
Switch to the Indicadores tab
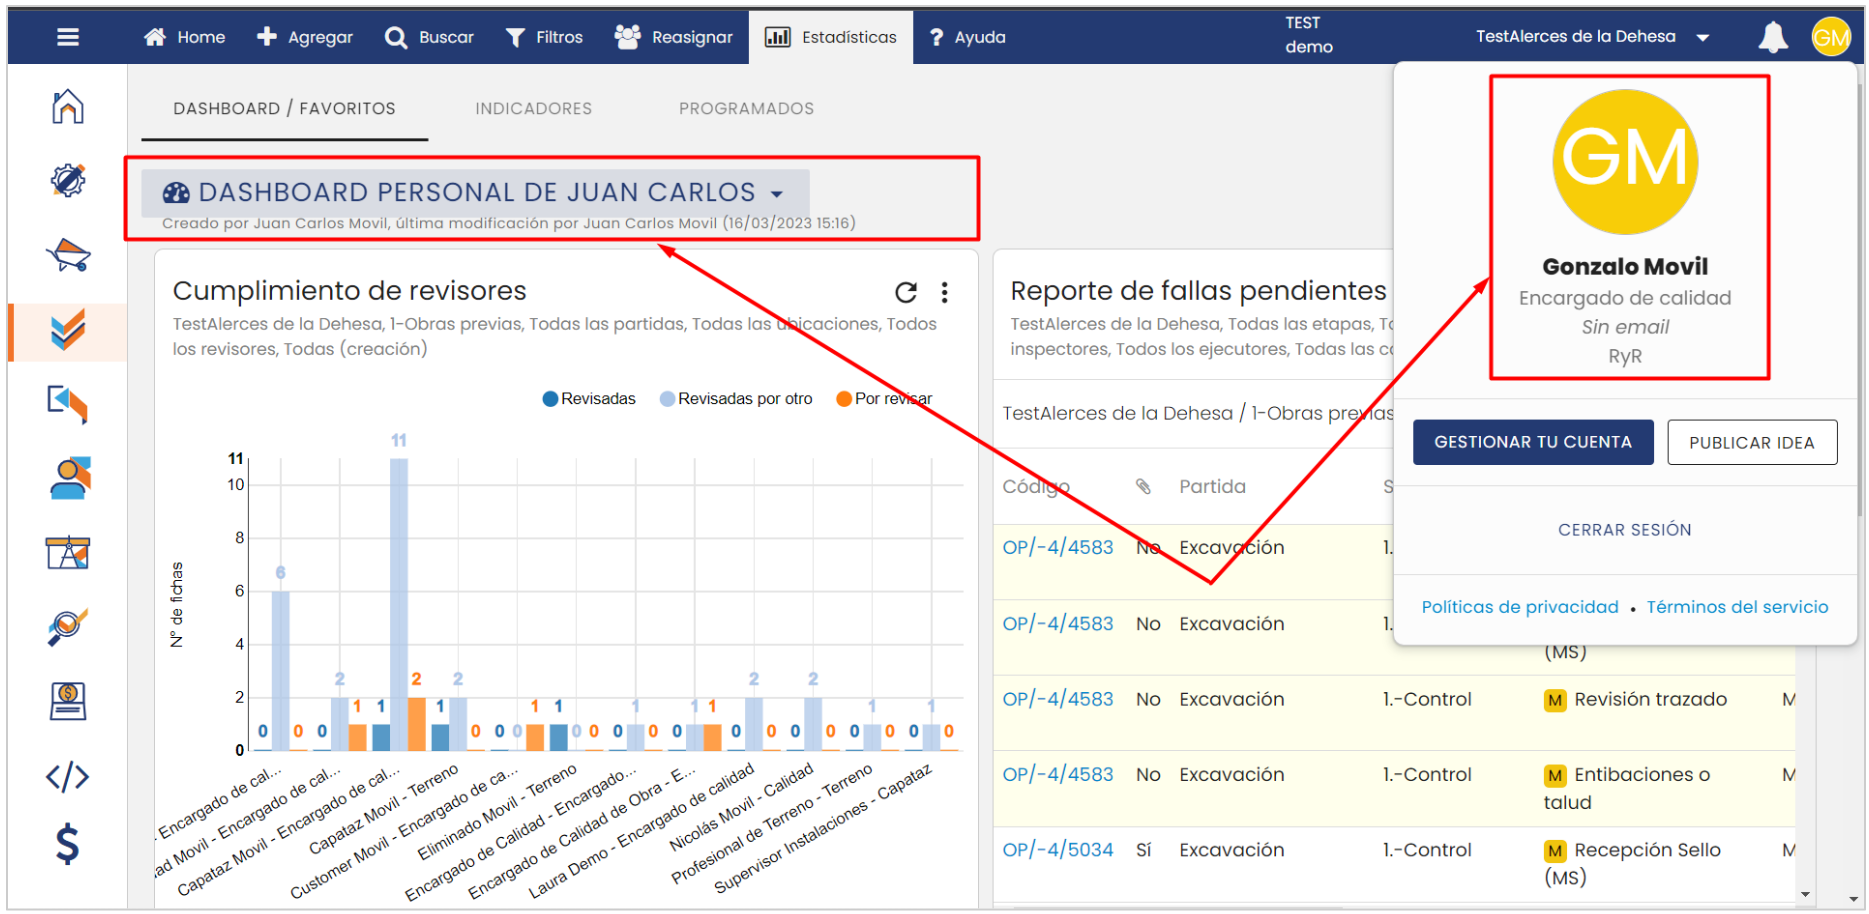point(533,108)
